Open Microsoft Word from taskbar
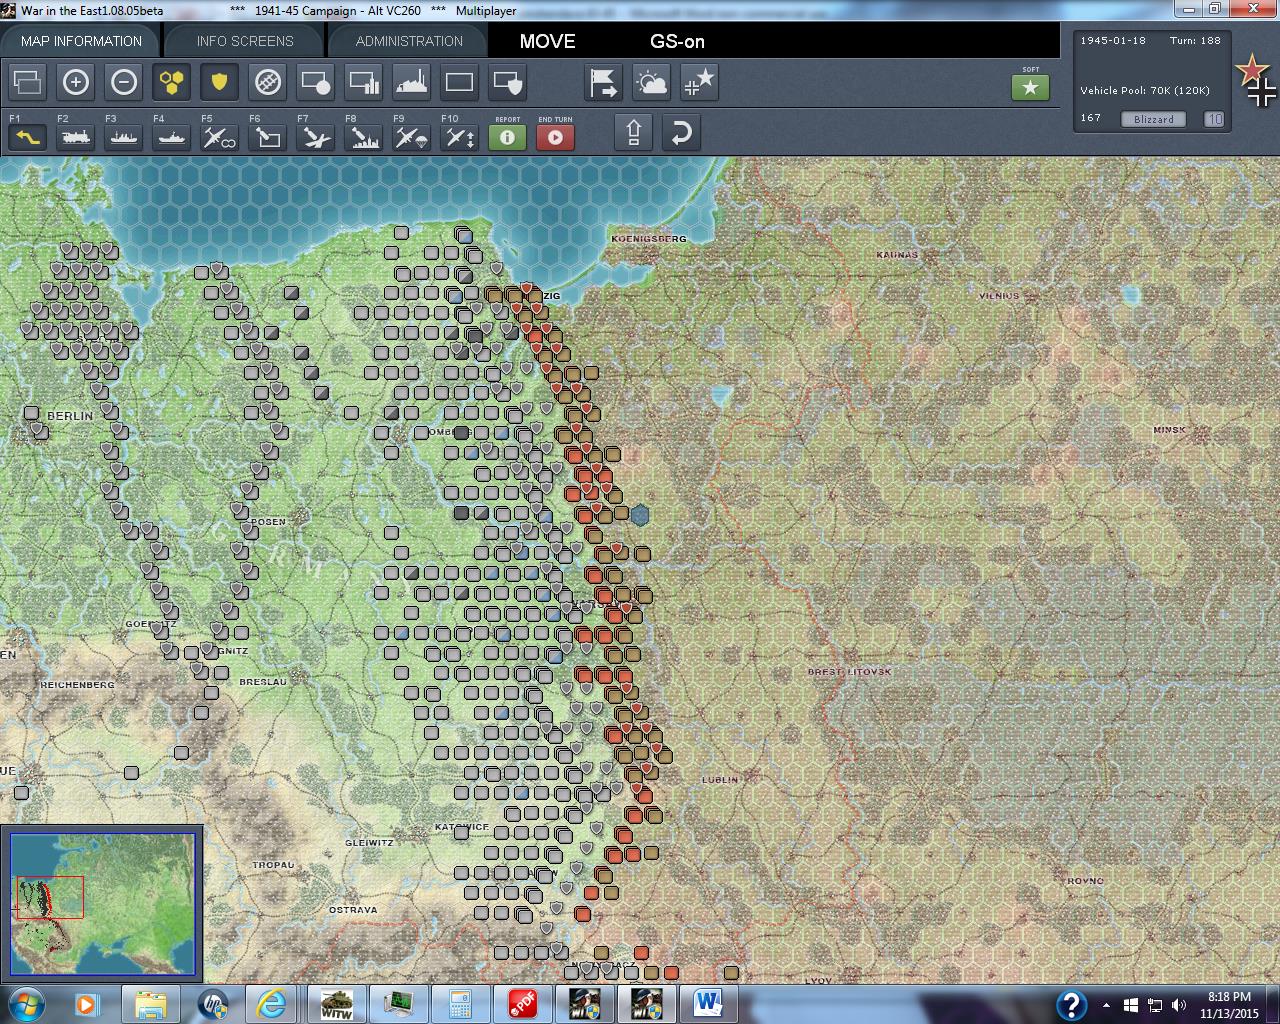This screenshot has width=1280, height=1024. tap(707, 1004)
